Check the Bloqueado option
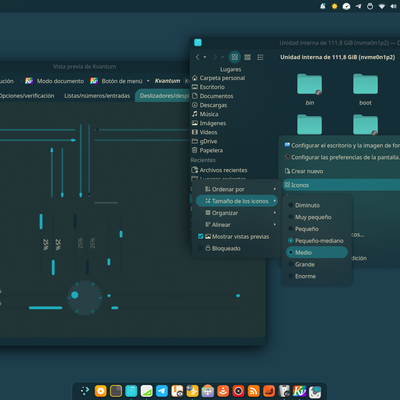Screen dimensions: 400x400 [x=201, y=248]
